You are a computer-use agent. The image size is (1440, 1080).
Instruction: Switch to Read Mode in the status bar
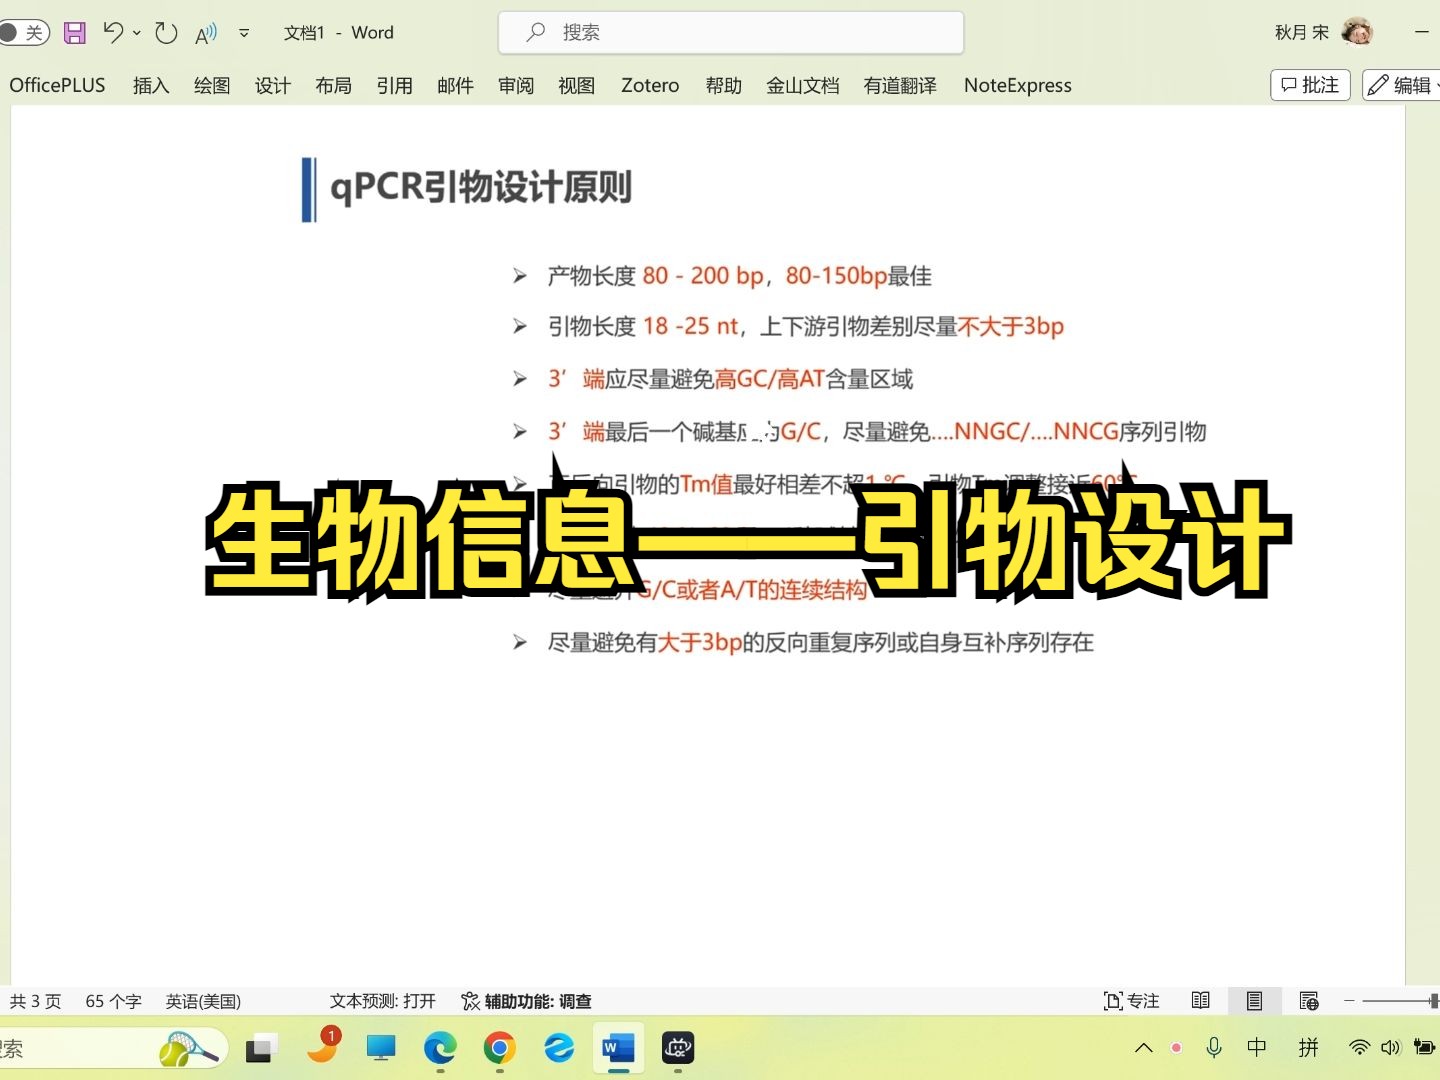click(1200, 1000)
